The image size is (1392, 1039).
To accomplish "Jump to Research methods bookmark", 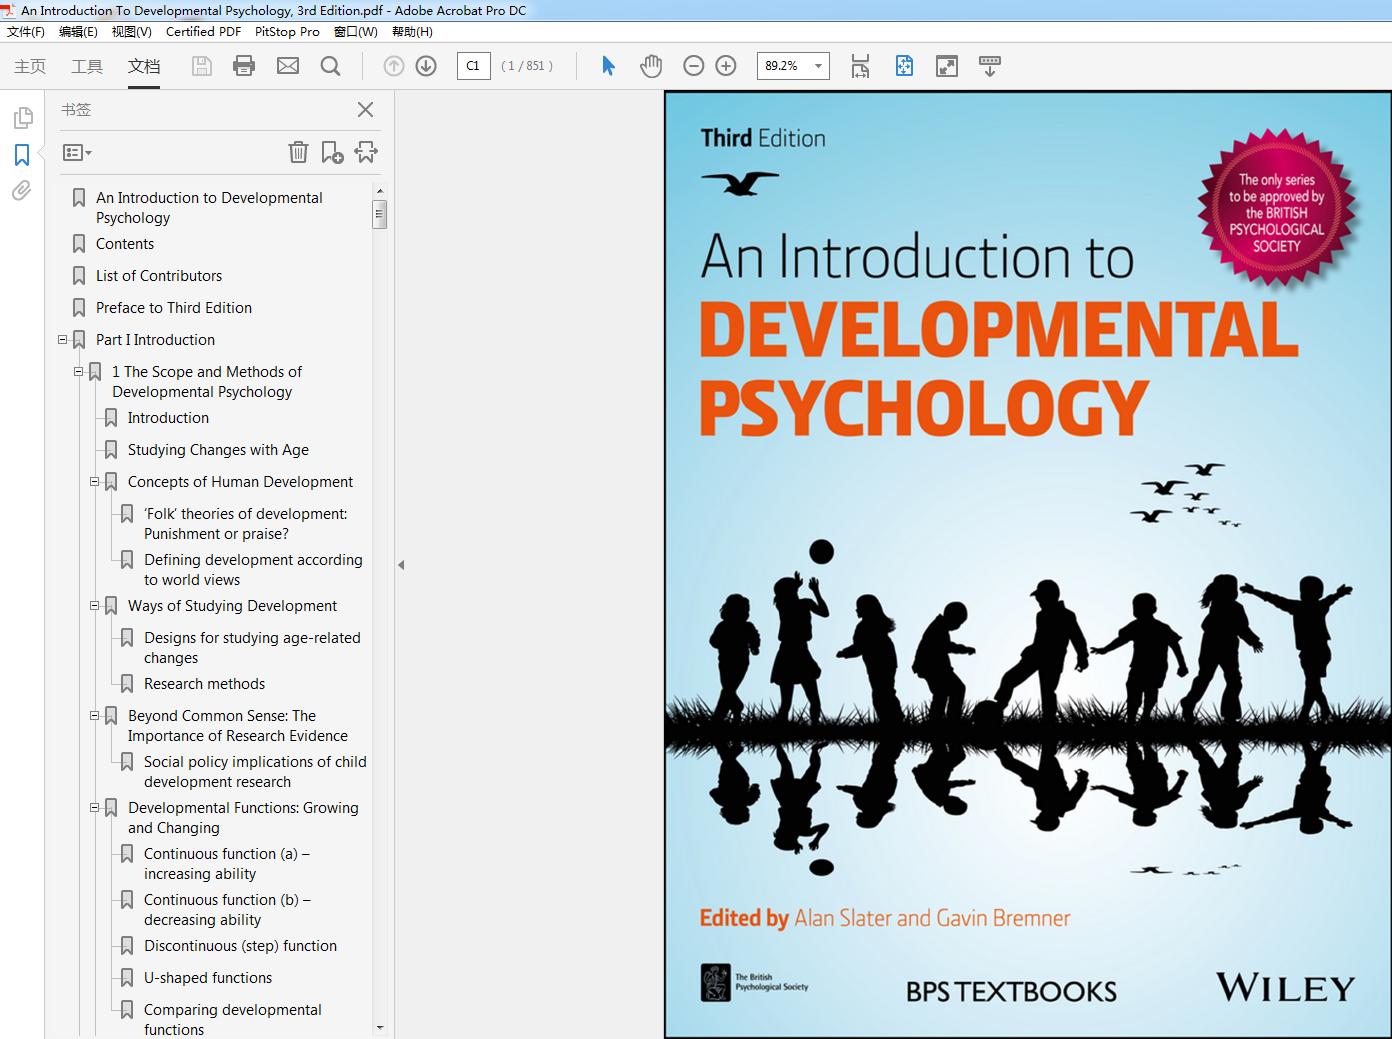I will point(204,684).
